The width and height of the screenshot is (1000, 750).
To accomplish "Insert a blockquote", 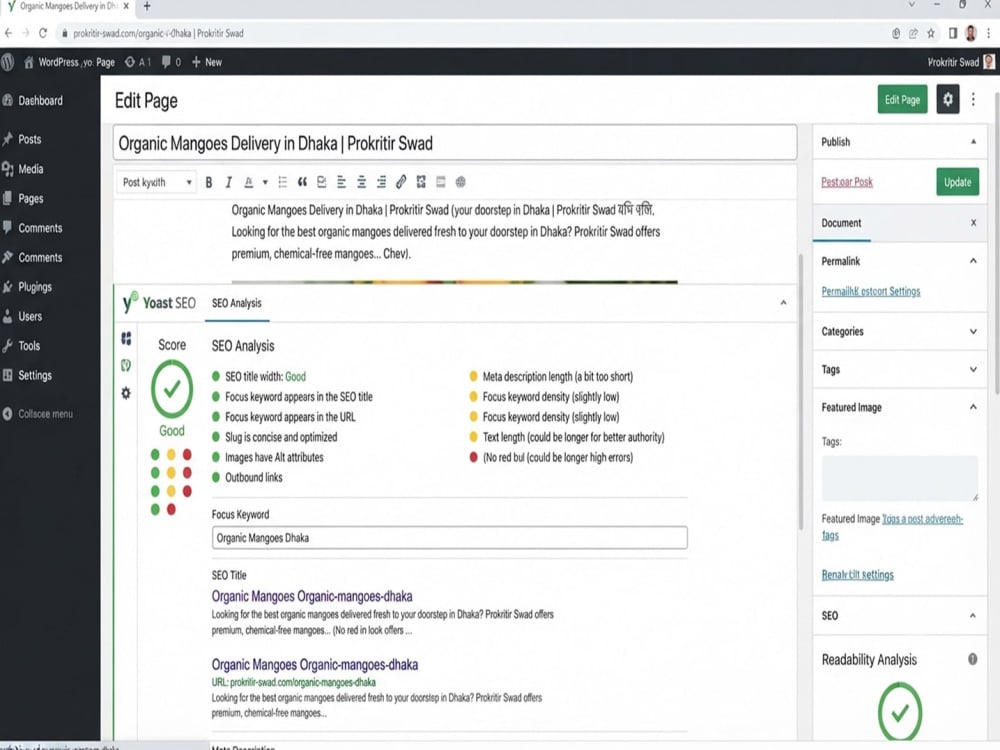I will [302, 182].
